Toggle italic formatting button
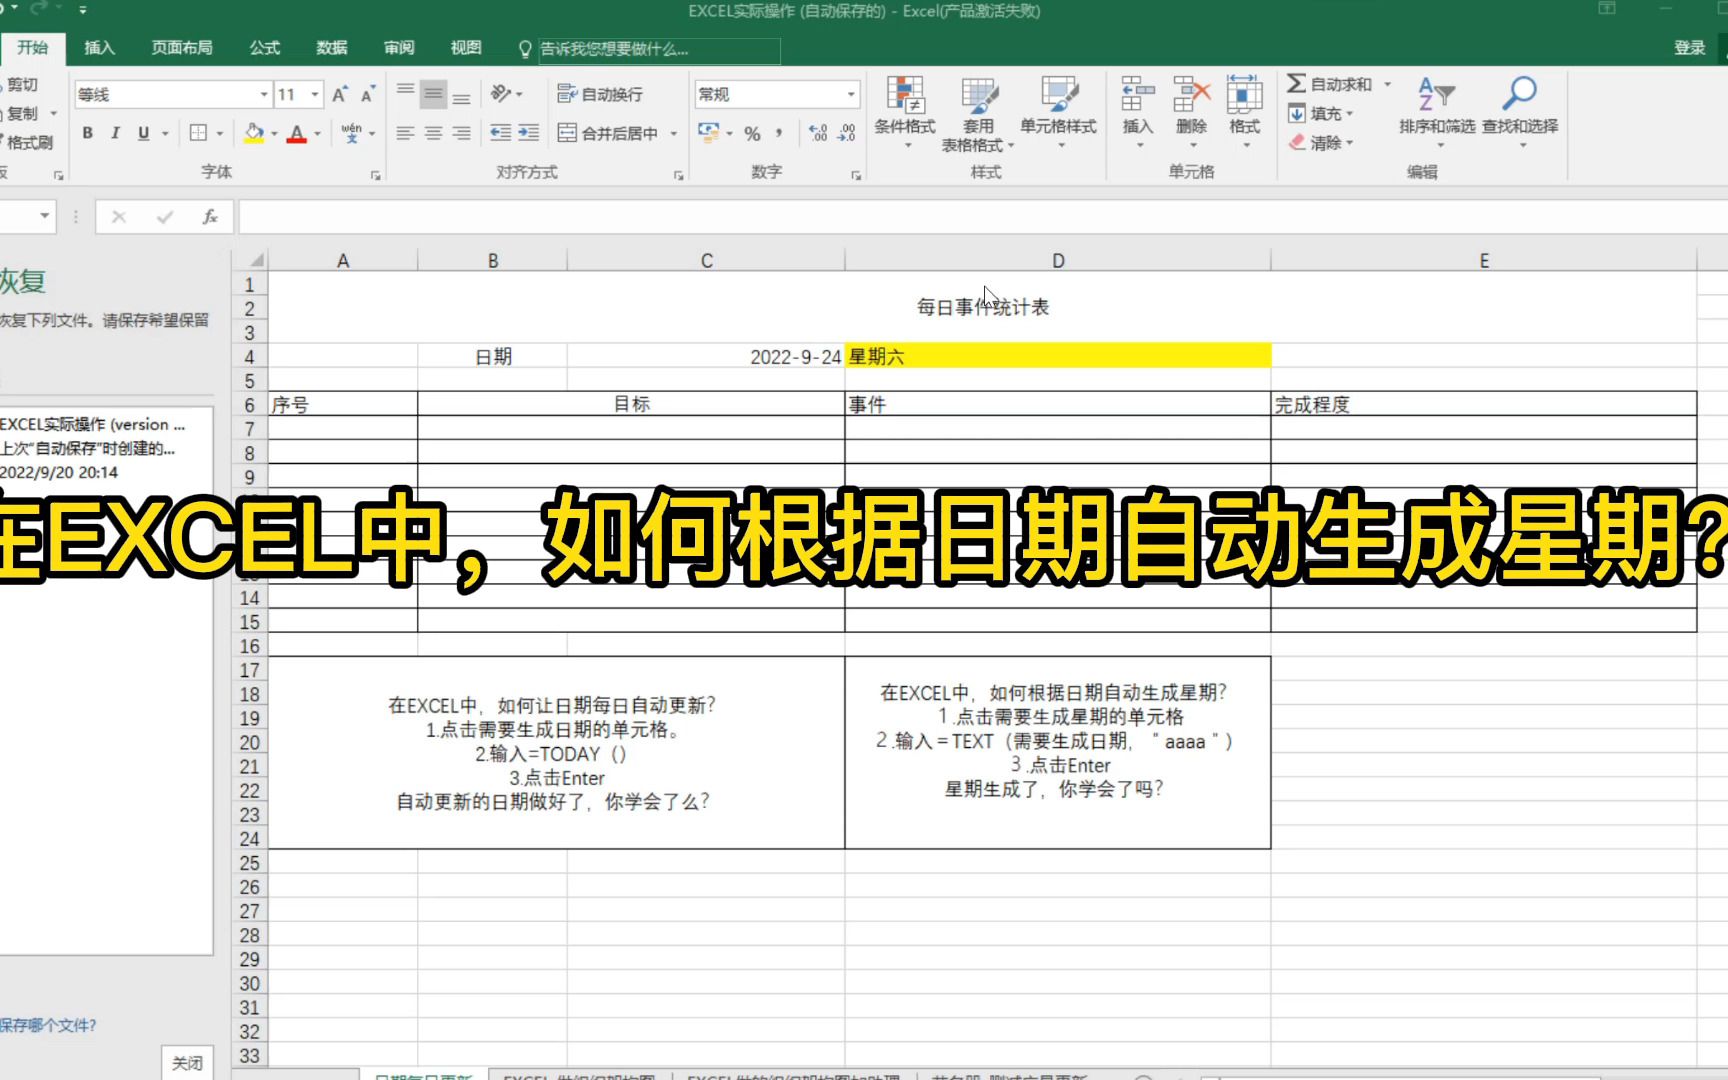Screen dimensions: 1728x1080 [115, 133]
